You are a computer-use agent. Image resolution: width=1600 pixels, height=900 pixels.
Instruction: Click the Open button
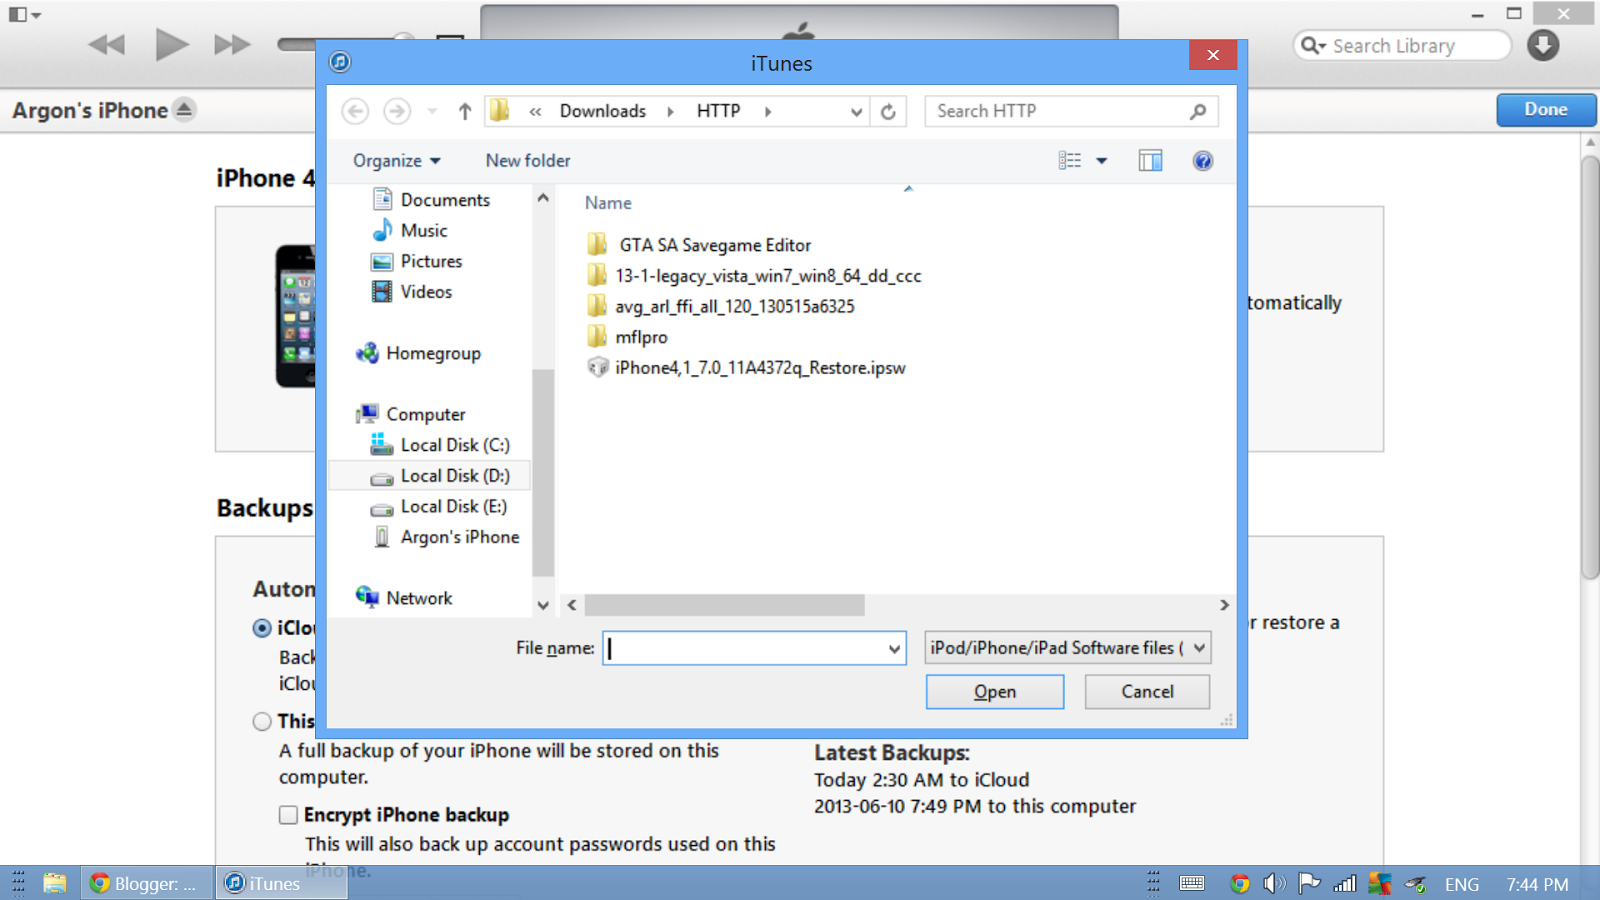point(995,692)
